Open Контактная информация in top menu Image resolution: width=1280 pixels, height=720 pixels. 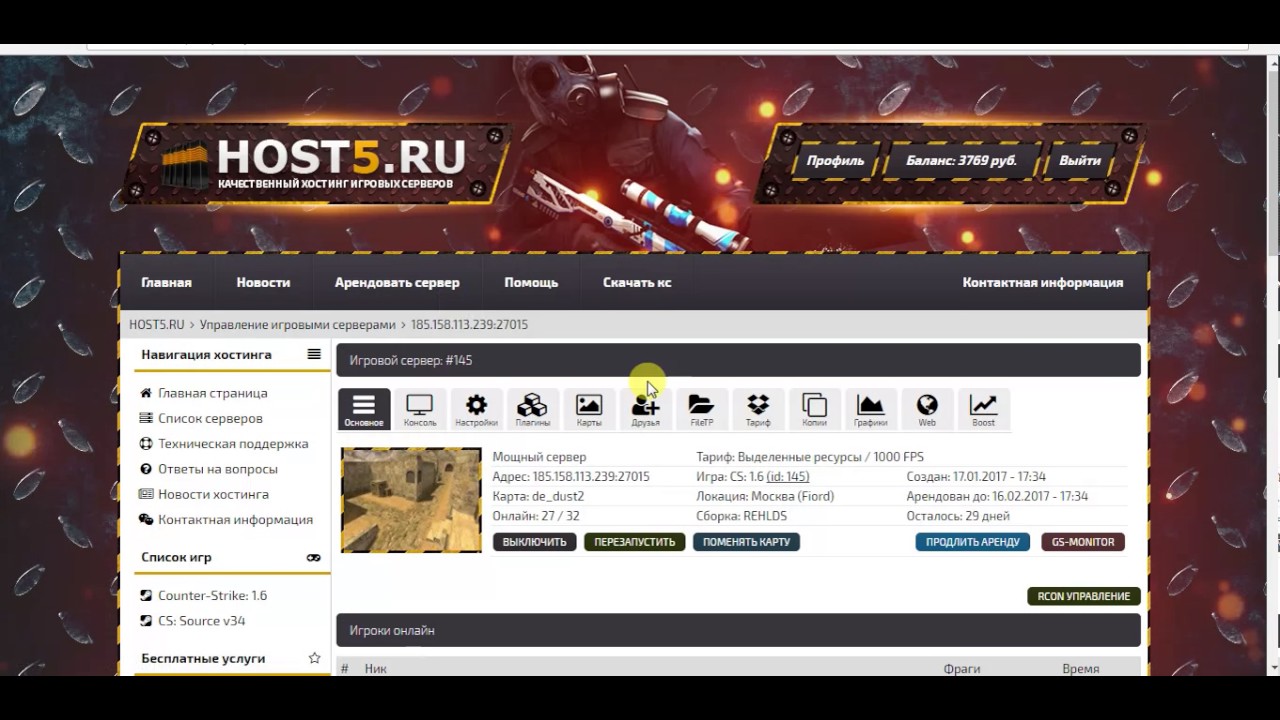point(1043,283)
